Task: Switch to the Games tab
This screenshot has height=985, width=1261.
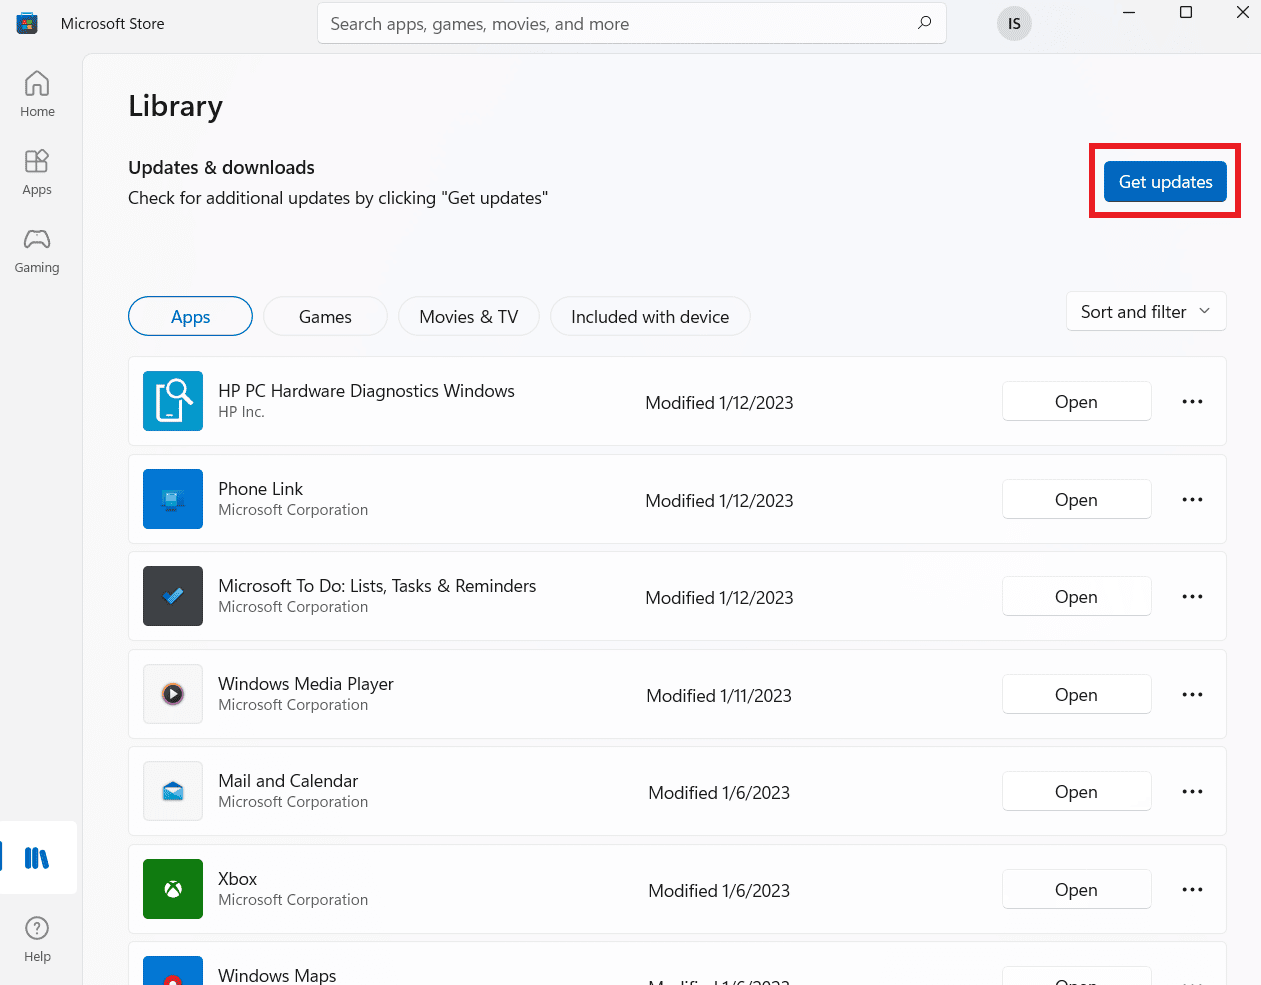Action: click(324, 316)
